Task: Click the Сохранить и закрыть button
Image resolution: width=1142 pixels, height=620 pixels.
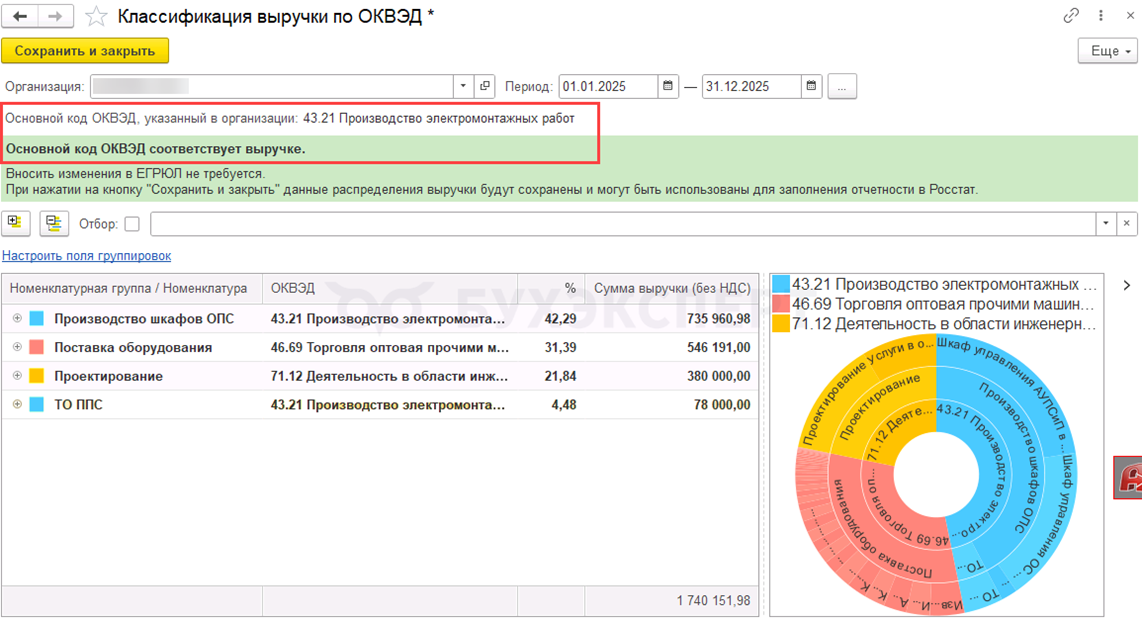Action: (x=85, y=51)
